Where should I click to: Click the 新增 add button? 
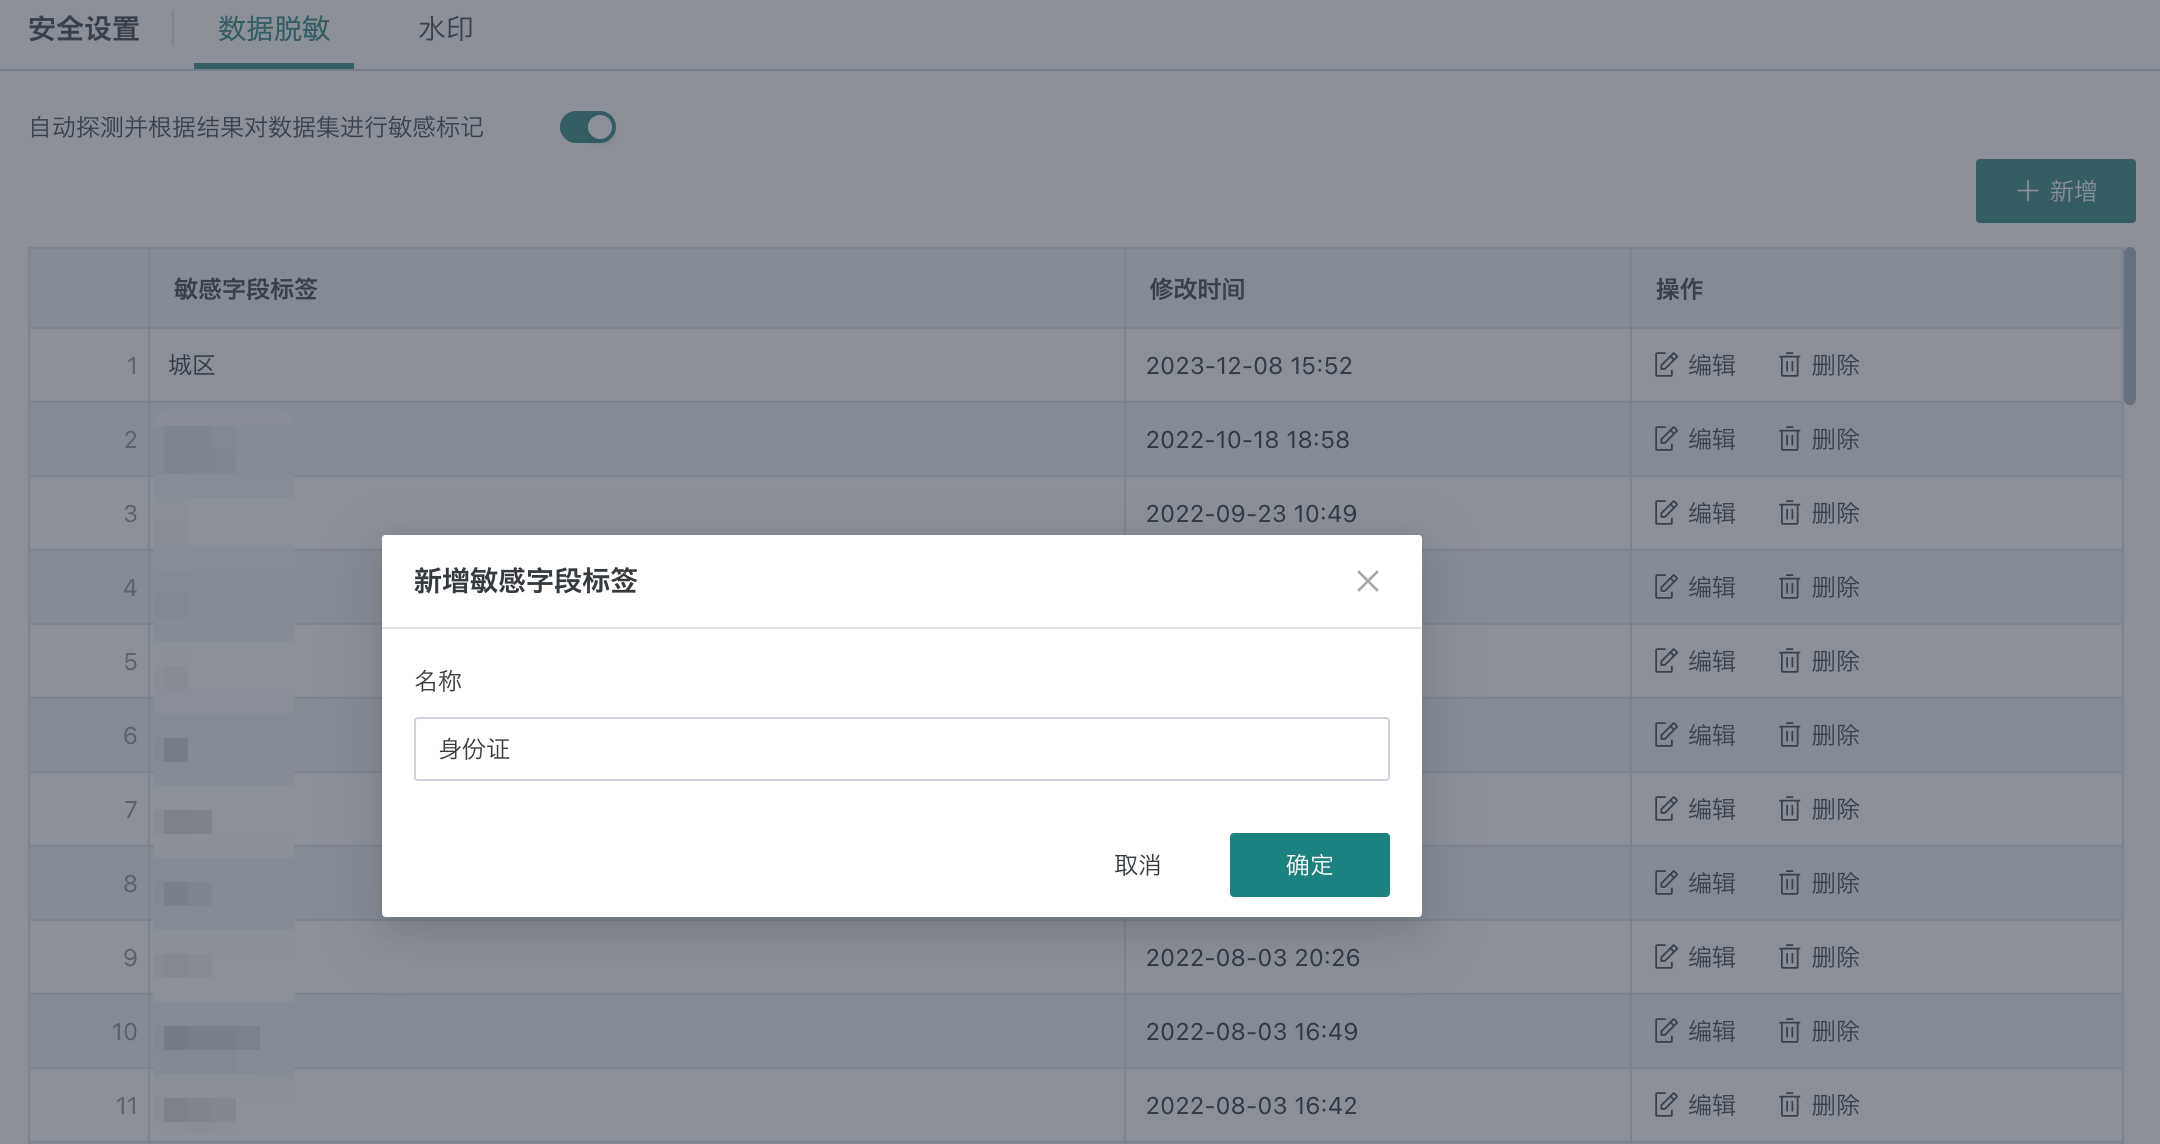2055,191
